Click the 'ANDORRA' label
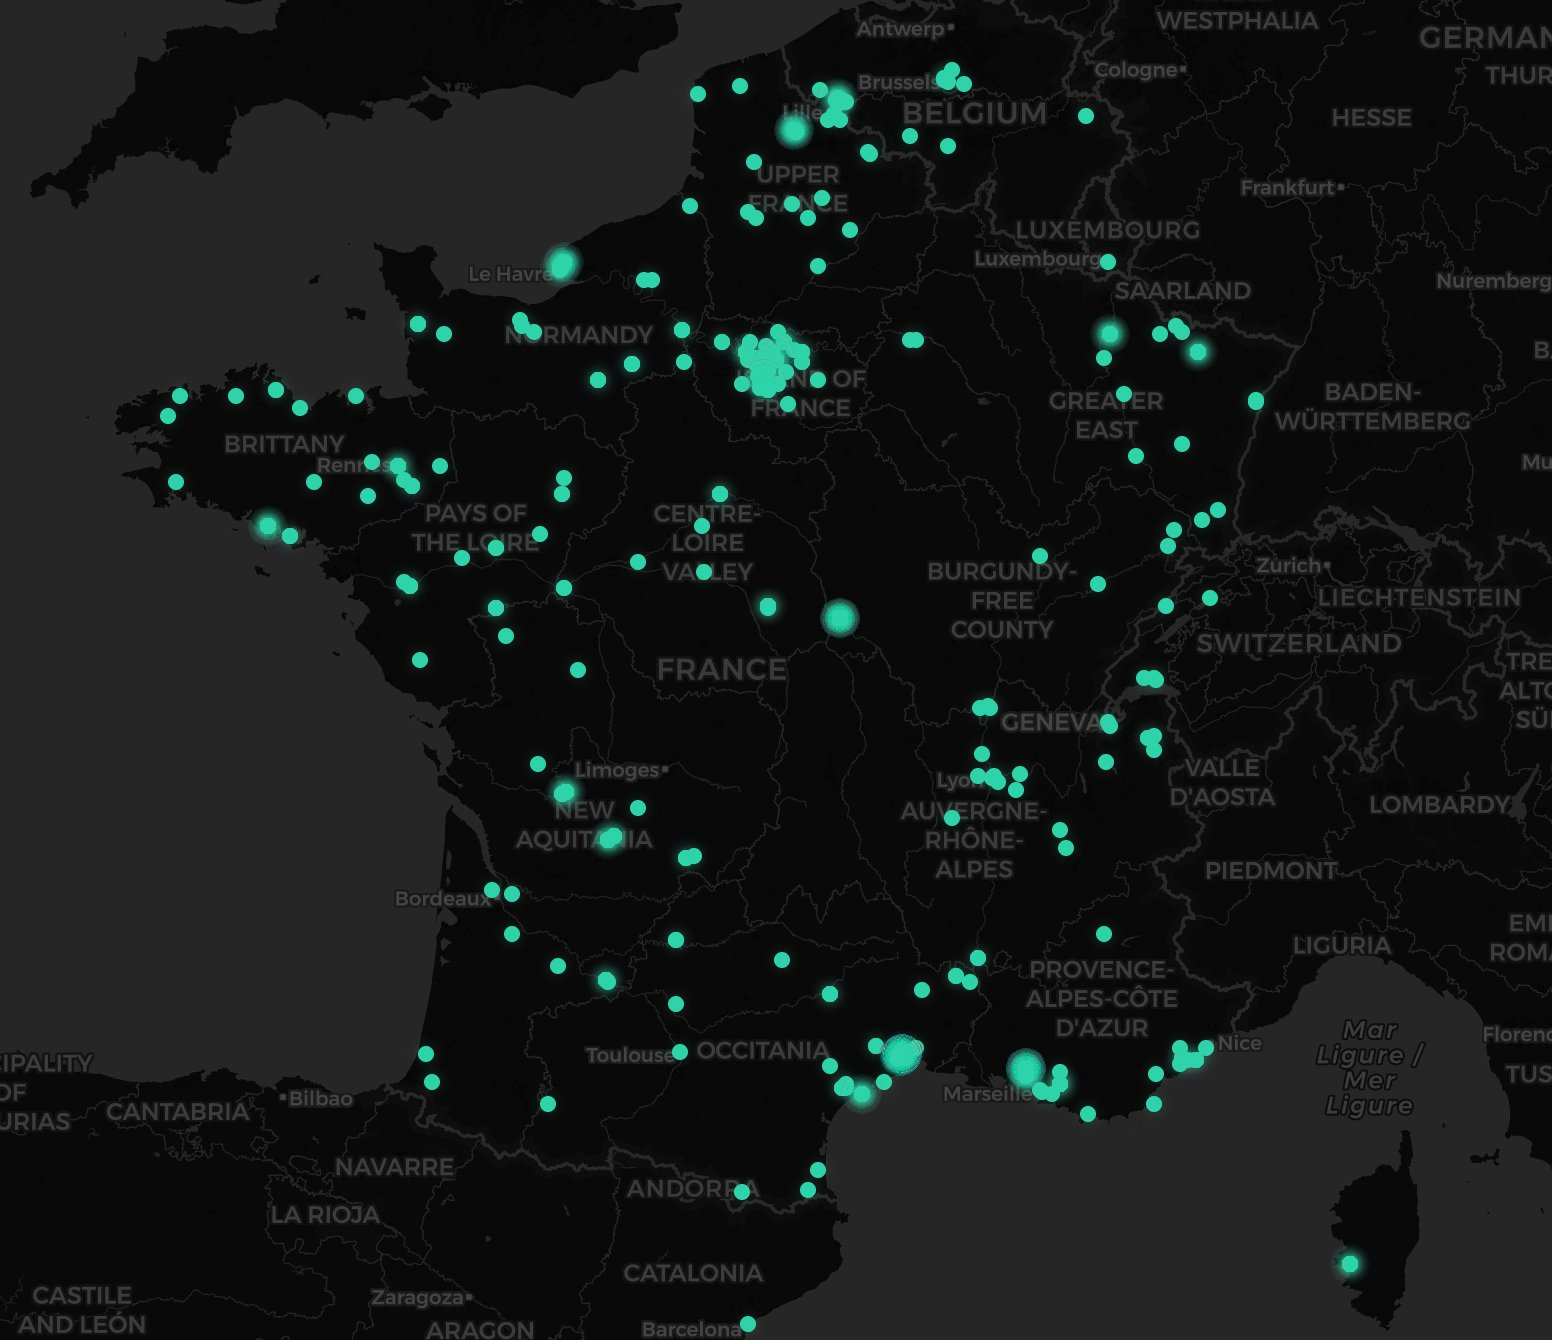 [692, 1189]
